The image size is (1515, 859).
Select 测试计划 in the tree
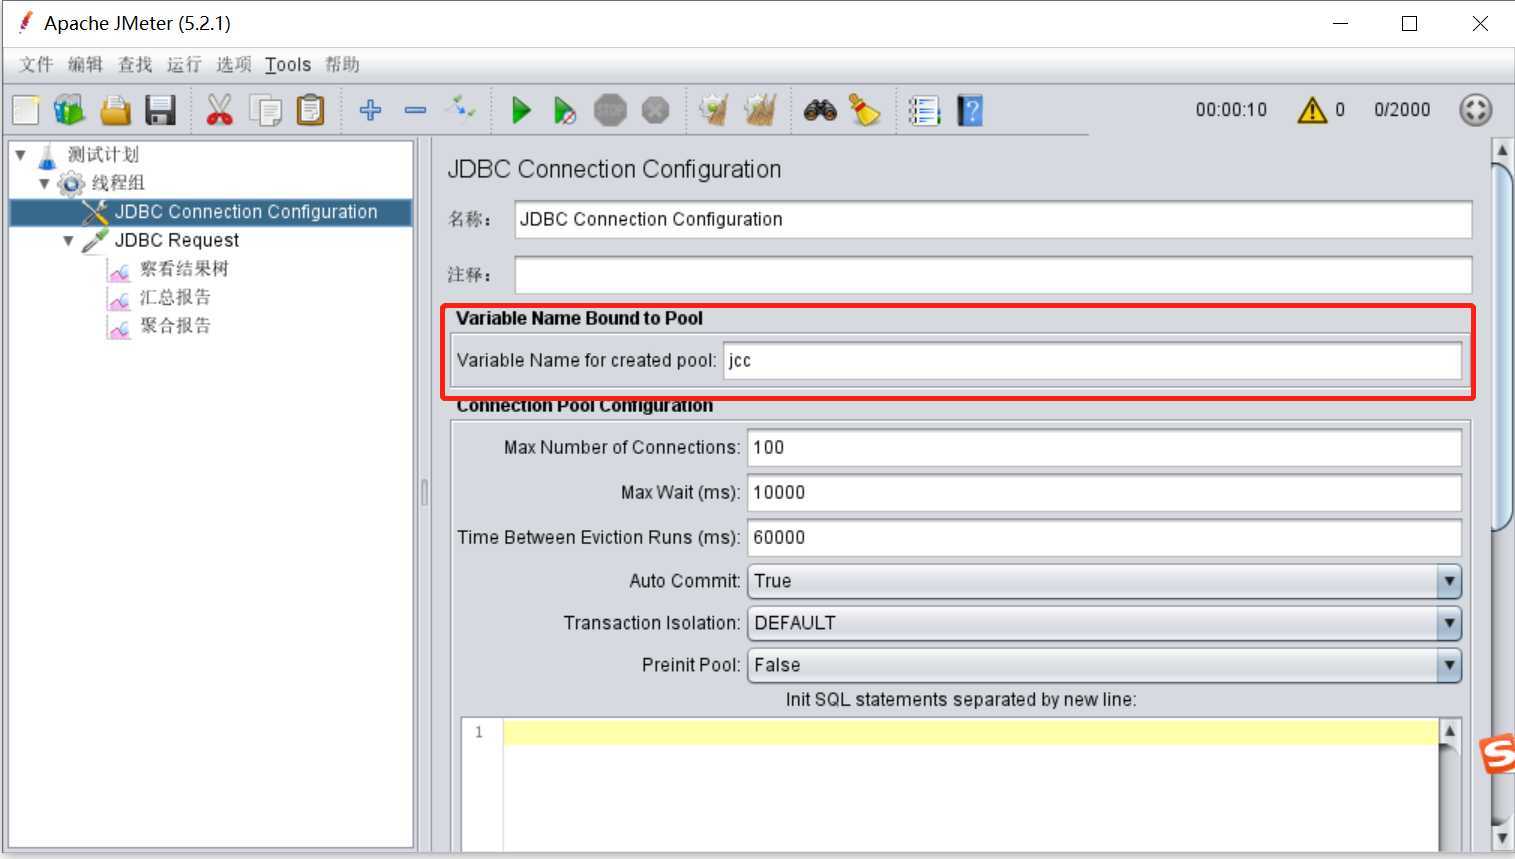pyautogui.click(x=103, y=155)
